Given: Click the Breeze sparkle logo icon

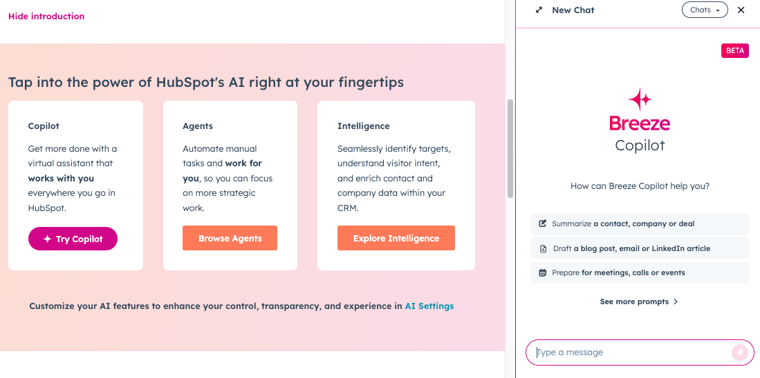Looking at the screenshot, I should pos(640,99).
